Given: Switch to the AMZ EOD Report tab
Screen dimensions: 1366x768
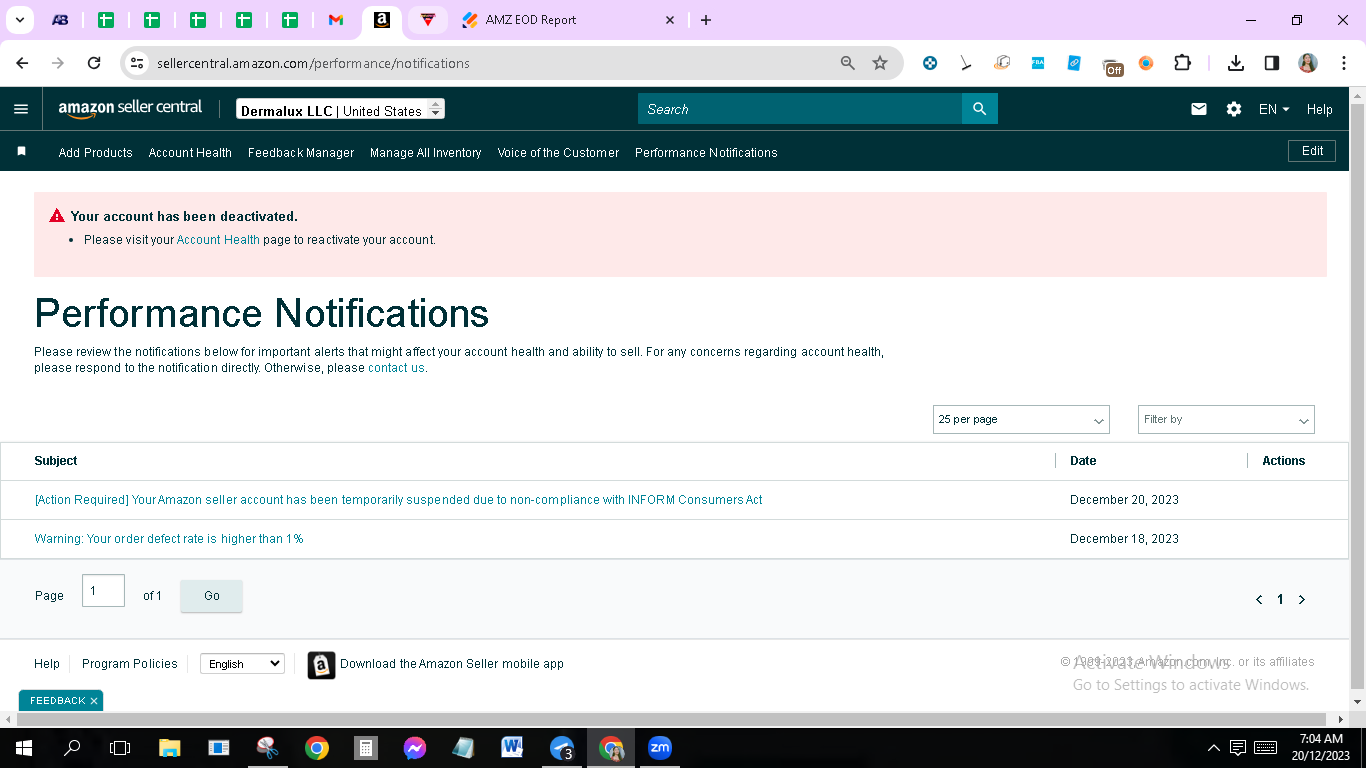Looking at the screenshot, I should tap(569, 20).
